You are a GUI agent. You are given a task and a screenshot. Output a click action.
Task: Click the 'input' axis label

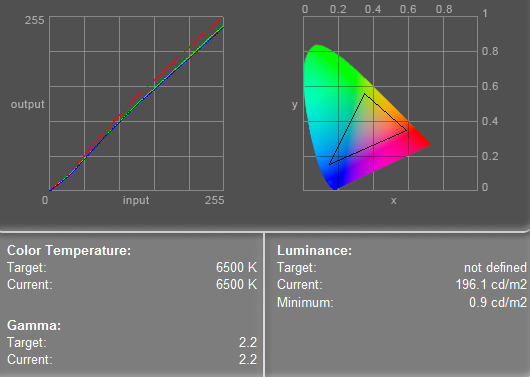click(x=136, y=200)
